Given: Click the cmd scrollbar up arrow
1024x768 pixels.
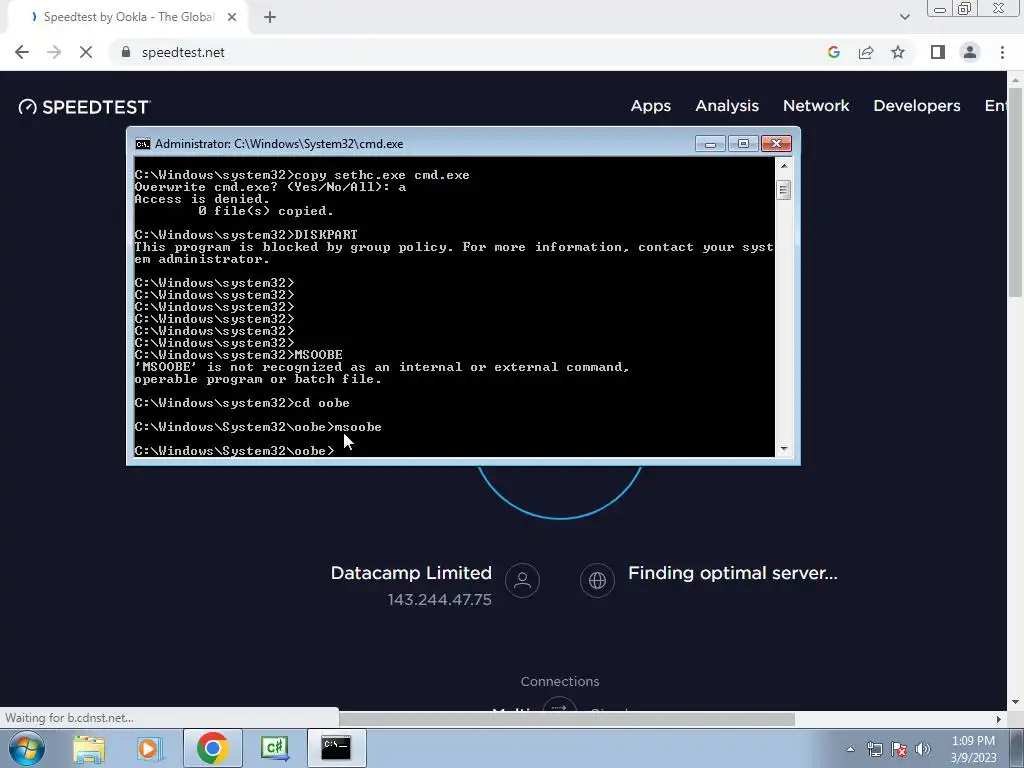Looking at the screenshot, I should tap(784, 166).
